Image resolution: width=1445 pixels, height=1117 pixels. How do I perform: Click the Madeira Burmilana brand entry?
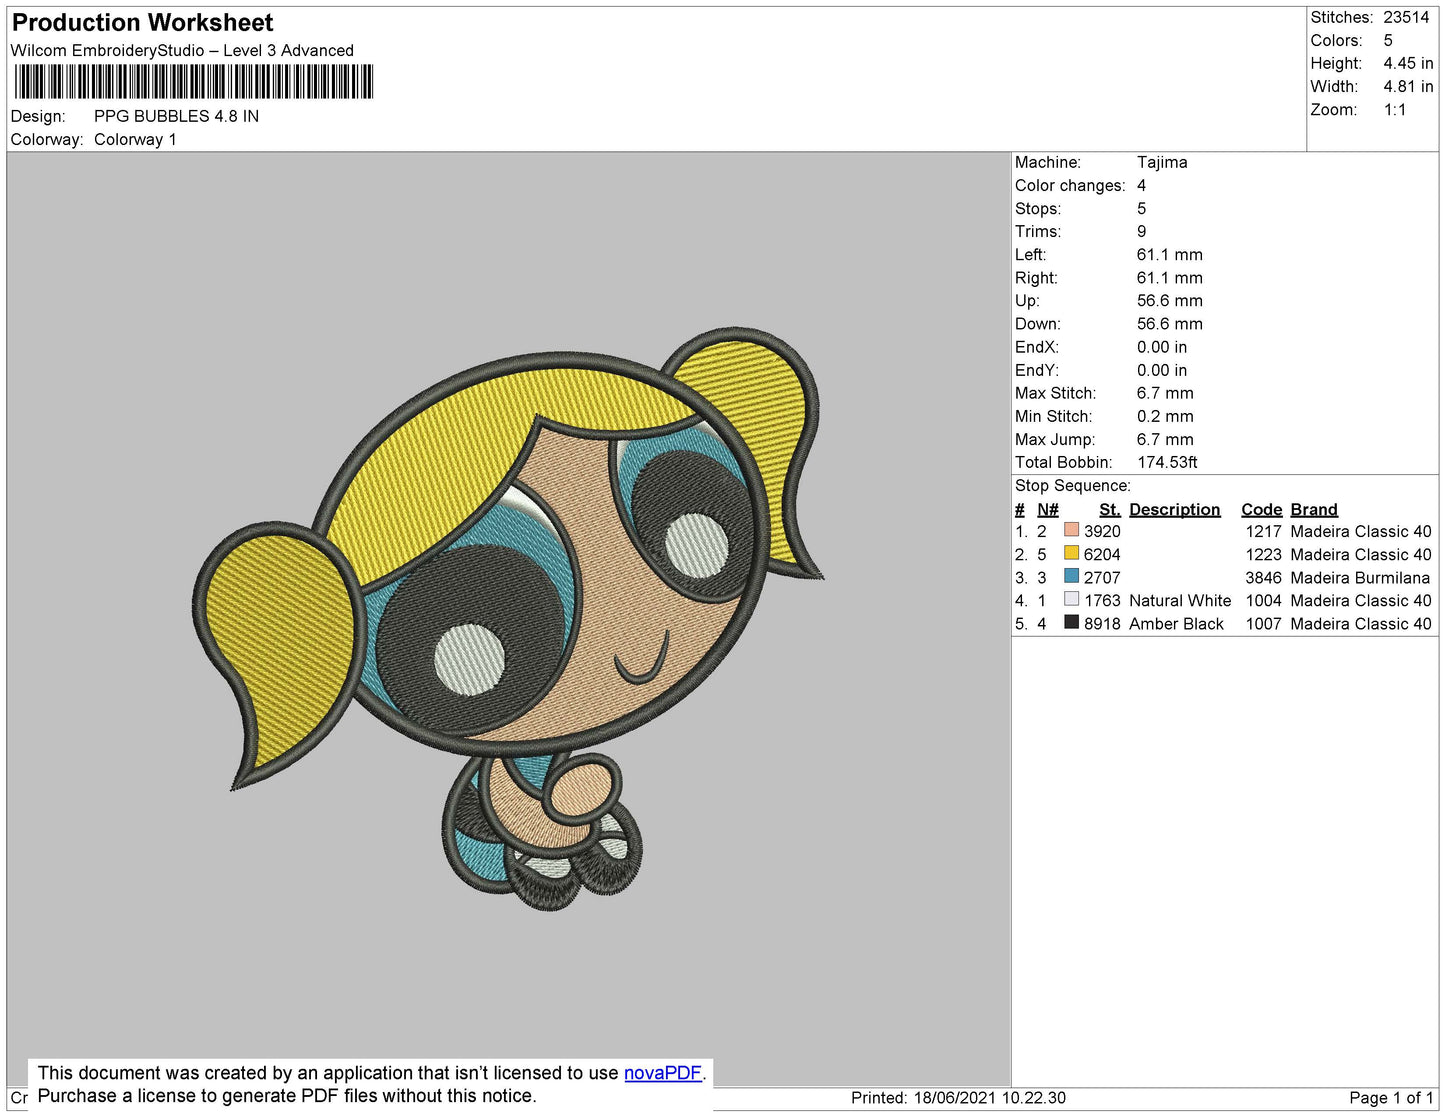point(1360,577)
